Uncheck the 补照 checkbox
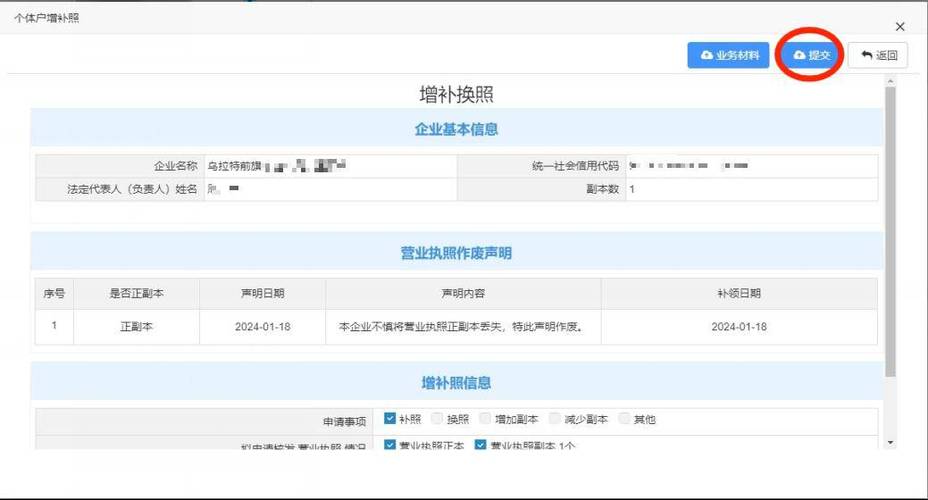Image resolution: width=928 pixels, height=500 pixels. click(390, 419)
